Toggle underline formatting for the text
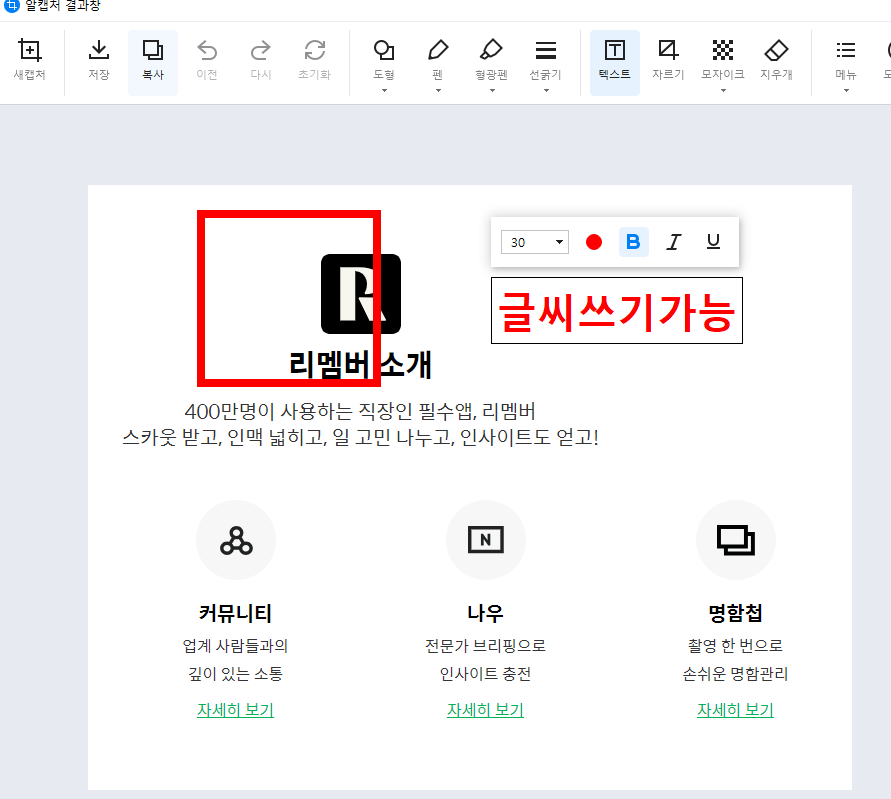The height and width of the screenshot is (799, 891). click(712, 241)
